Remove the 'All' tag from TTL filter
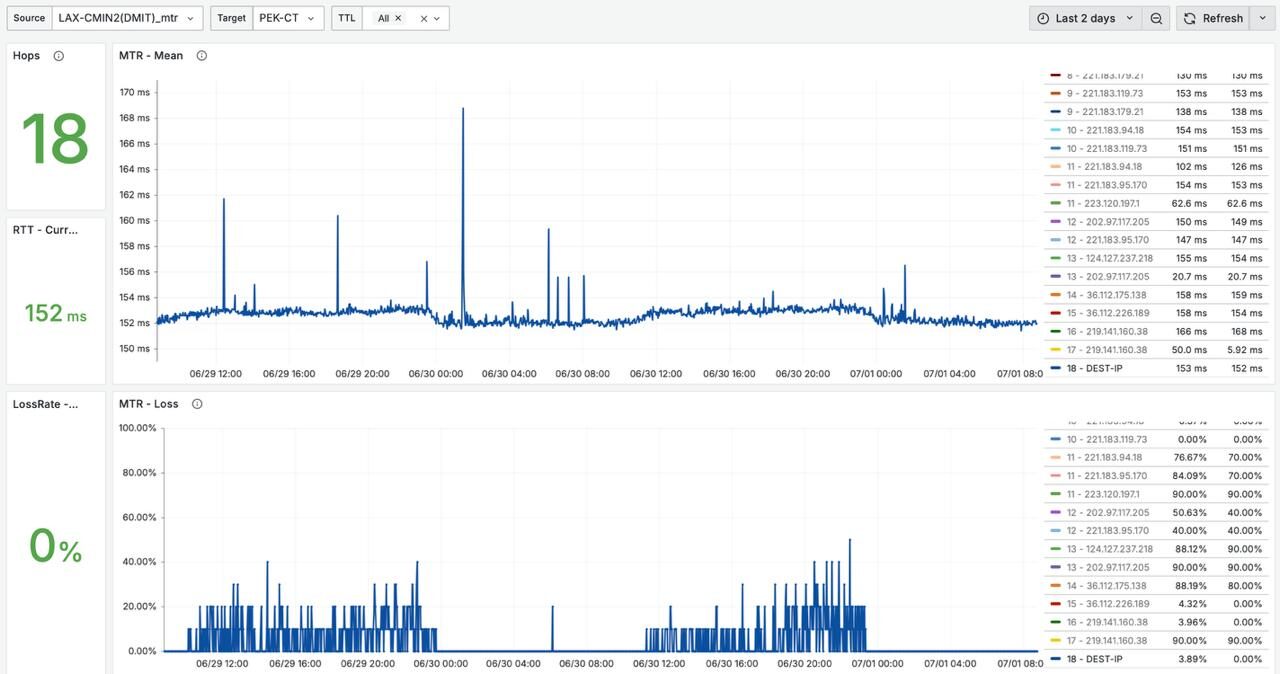The width and height of the screenshot is (1280, 674). 398,18
